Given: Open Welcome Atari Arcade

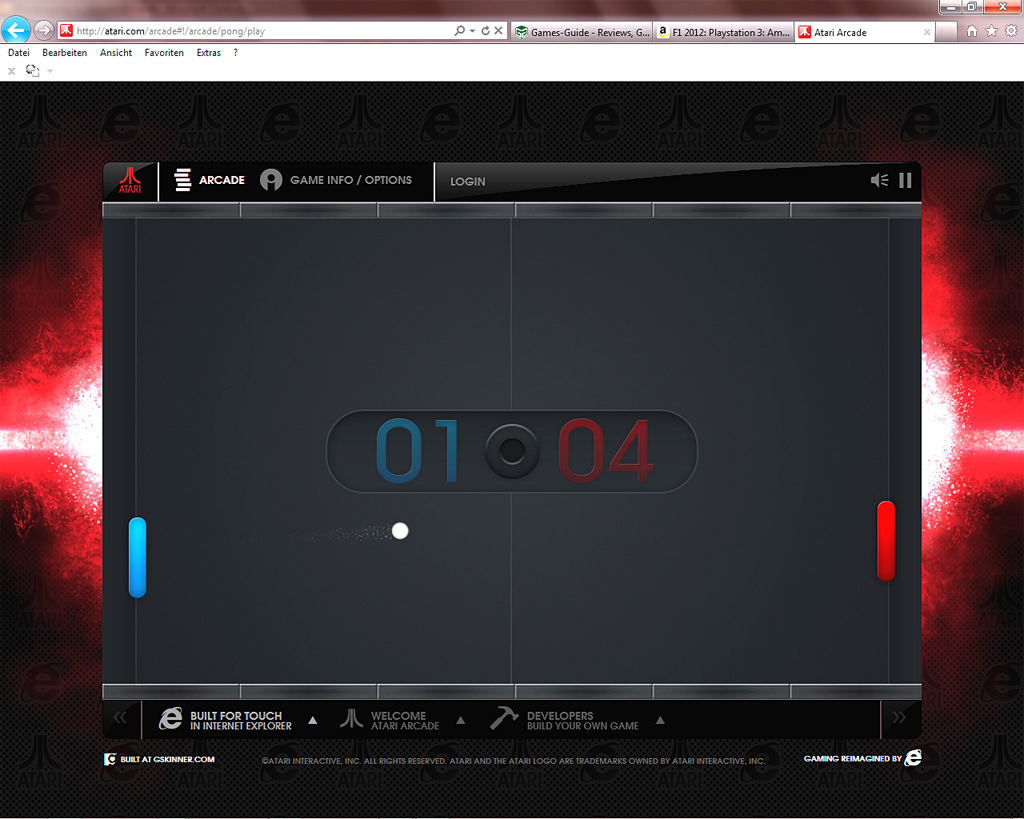Looking at the screenshot, I should pos(389,720).
